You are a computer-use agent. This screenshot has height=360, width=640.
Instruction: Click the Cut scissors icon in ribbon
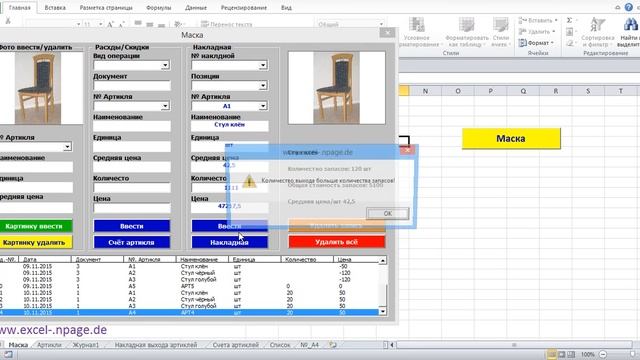pyautogui.click(x=8, y=22)
